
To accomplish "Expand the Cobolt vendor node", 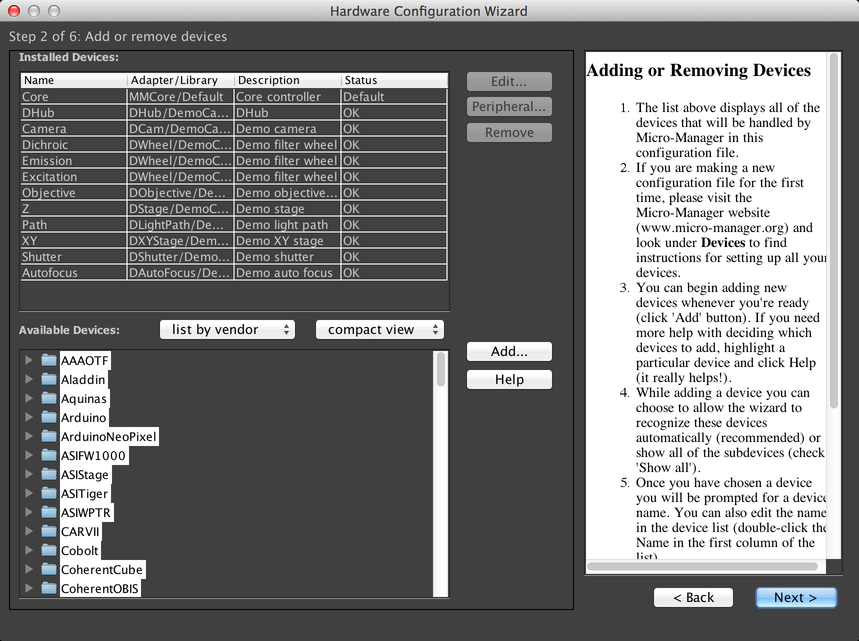I will (29, 550).
